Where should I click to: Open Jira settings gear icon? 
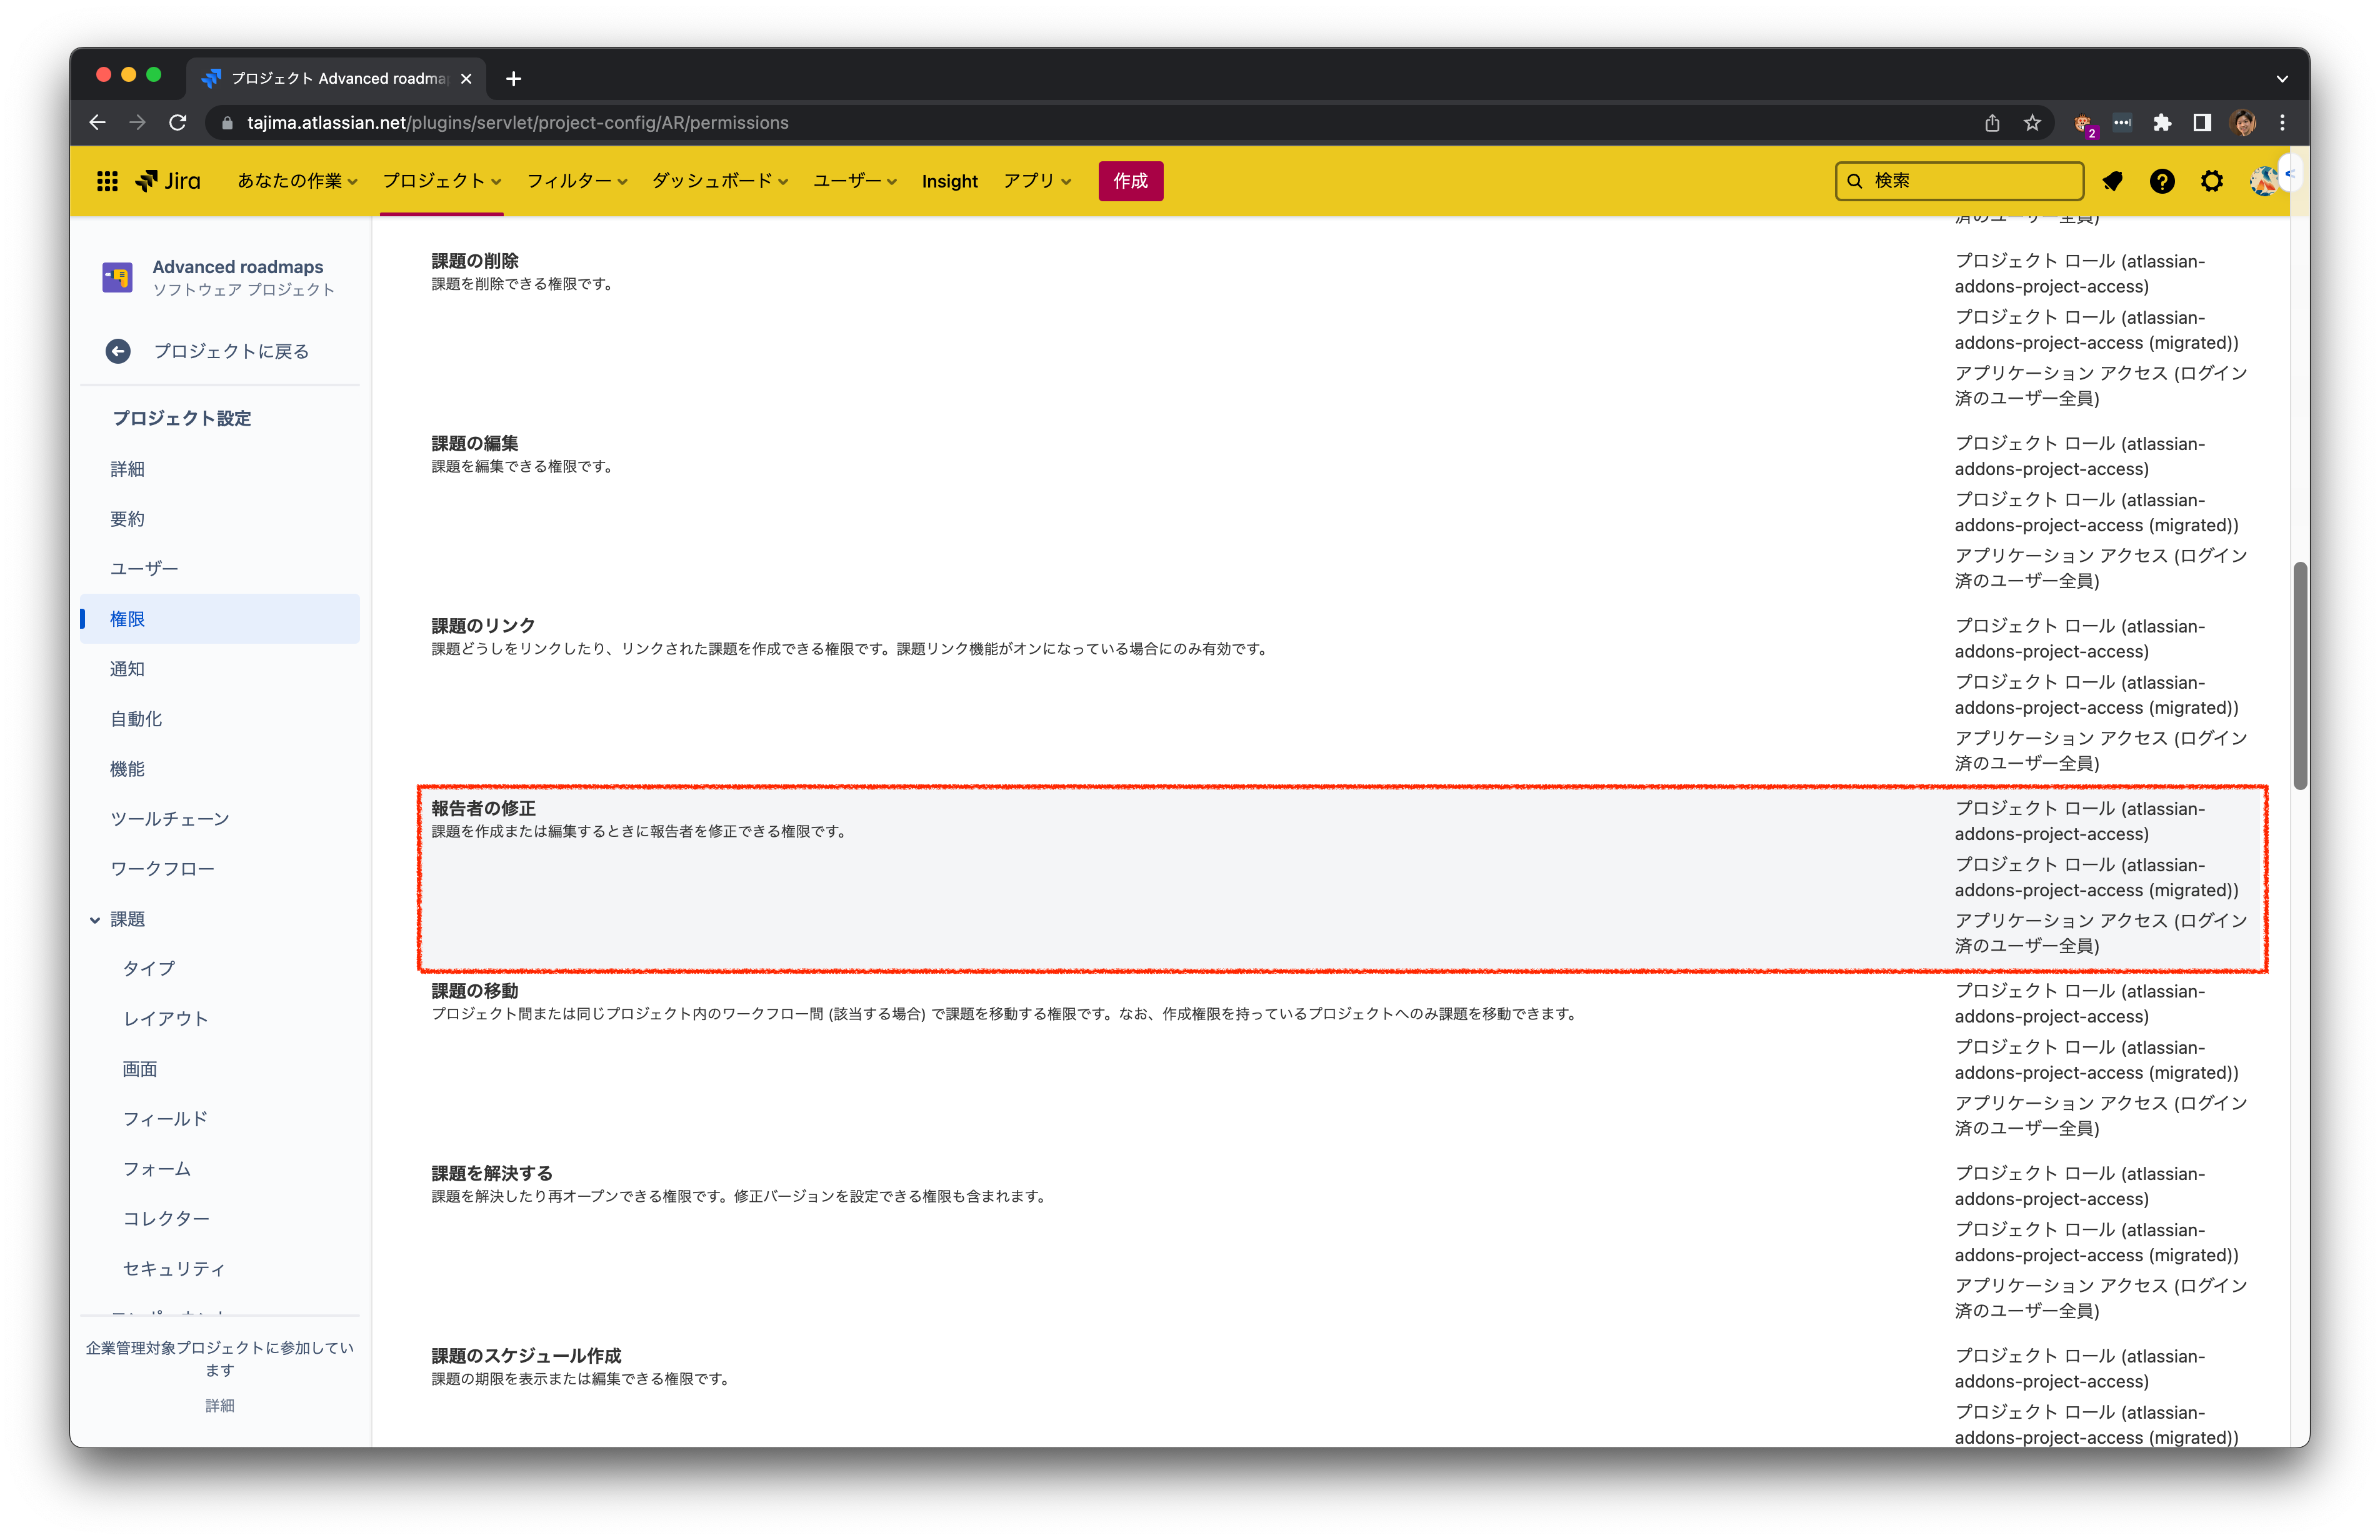(x=2212, y=181)
